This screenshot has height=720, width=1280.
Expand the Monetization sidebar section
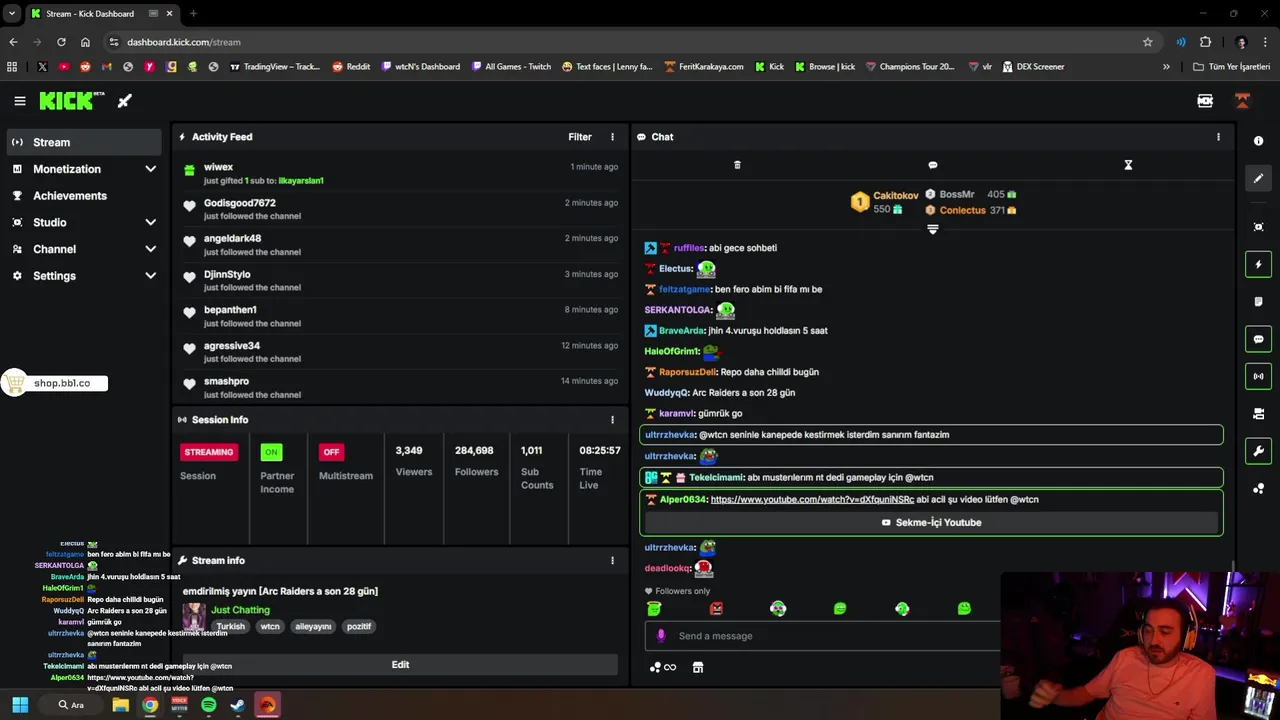(x=151, y=169)
